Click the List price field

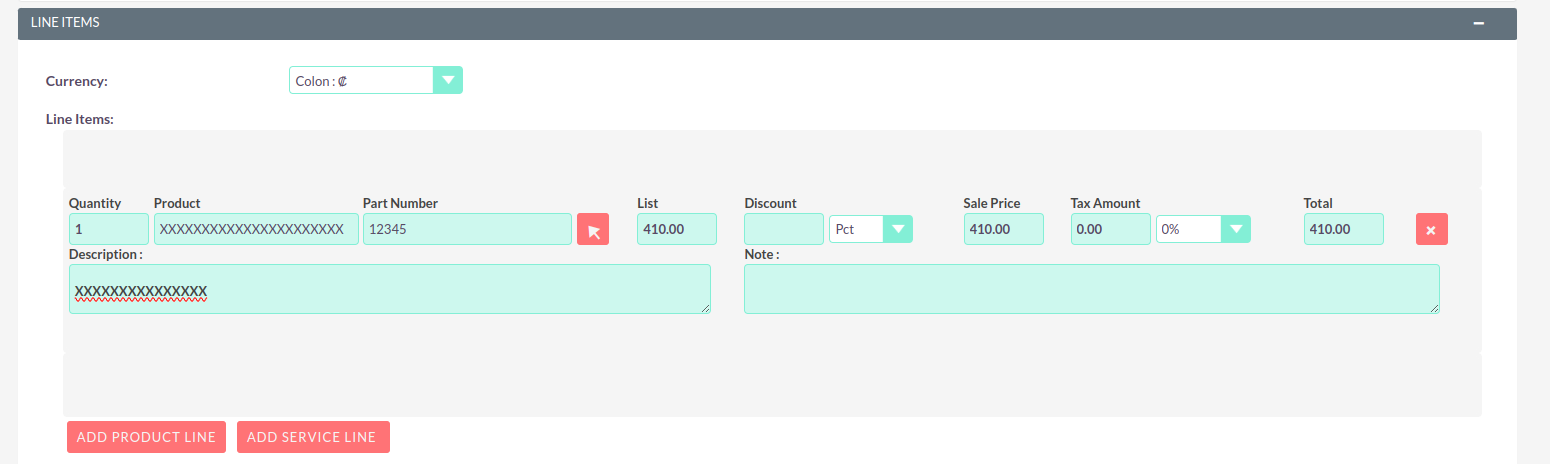pos(676,229)
